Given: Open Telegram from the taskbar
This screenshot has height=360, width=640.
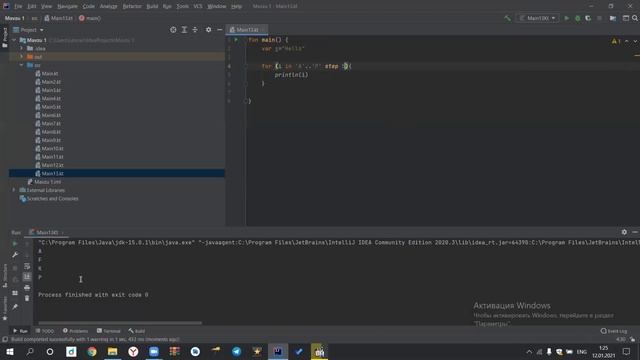Looking at the screenshot, I should [236, 351].
